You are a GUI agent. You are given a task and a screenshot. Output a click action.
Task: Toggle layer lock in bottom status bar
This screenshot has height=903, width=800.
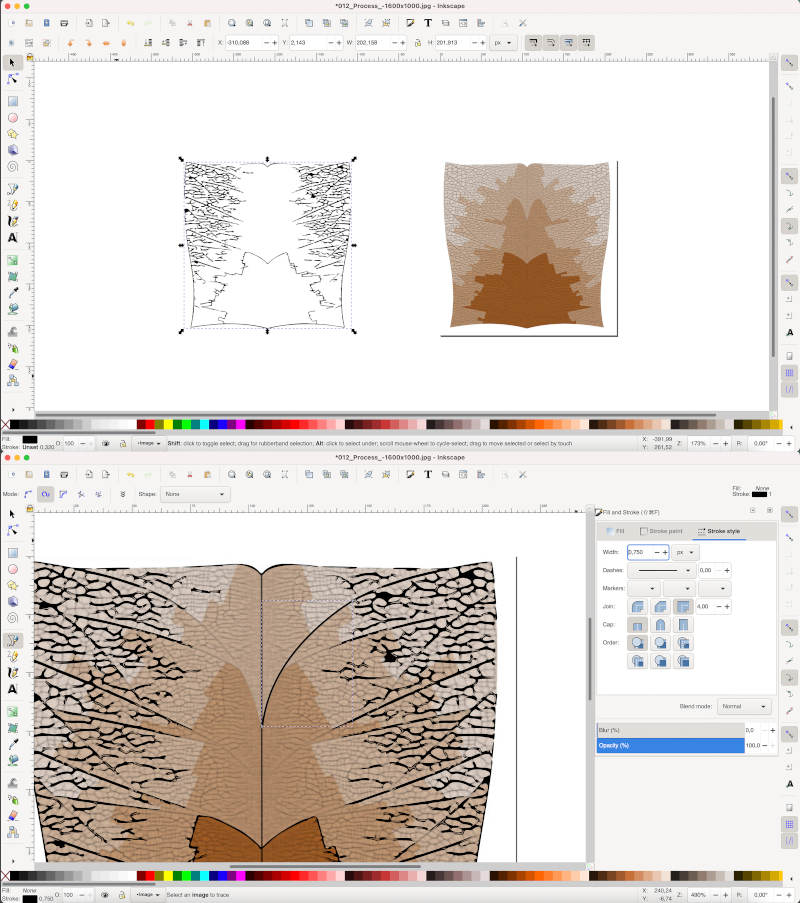[x=122, y=895]
